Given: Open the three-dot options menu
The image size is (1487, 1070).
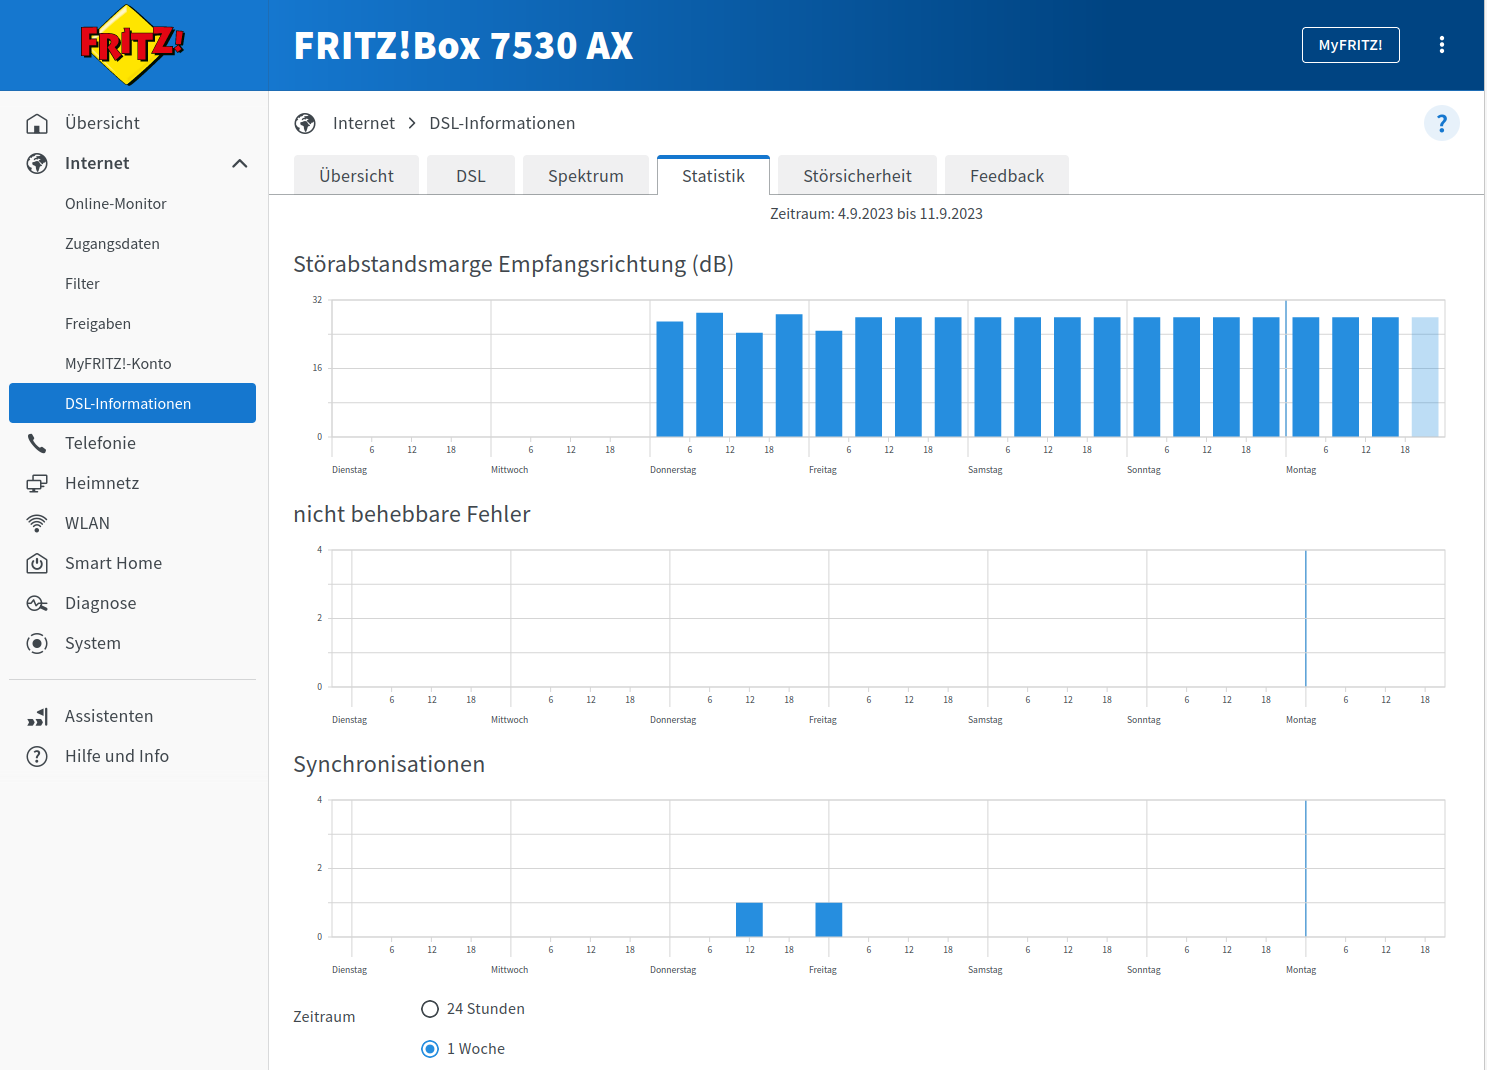Looking at the screenshot, I should click(1441, 45).
